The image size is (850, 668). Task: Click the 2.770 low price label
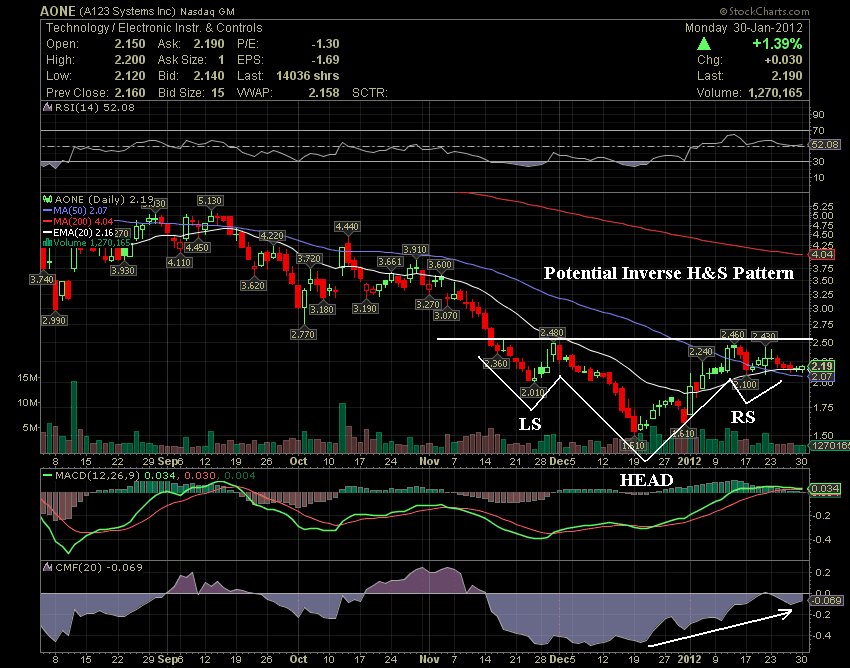pos(302,335)
